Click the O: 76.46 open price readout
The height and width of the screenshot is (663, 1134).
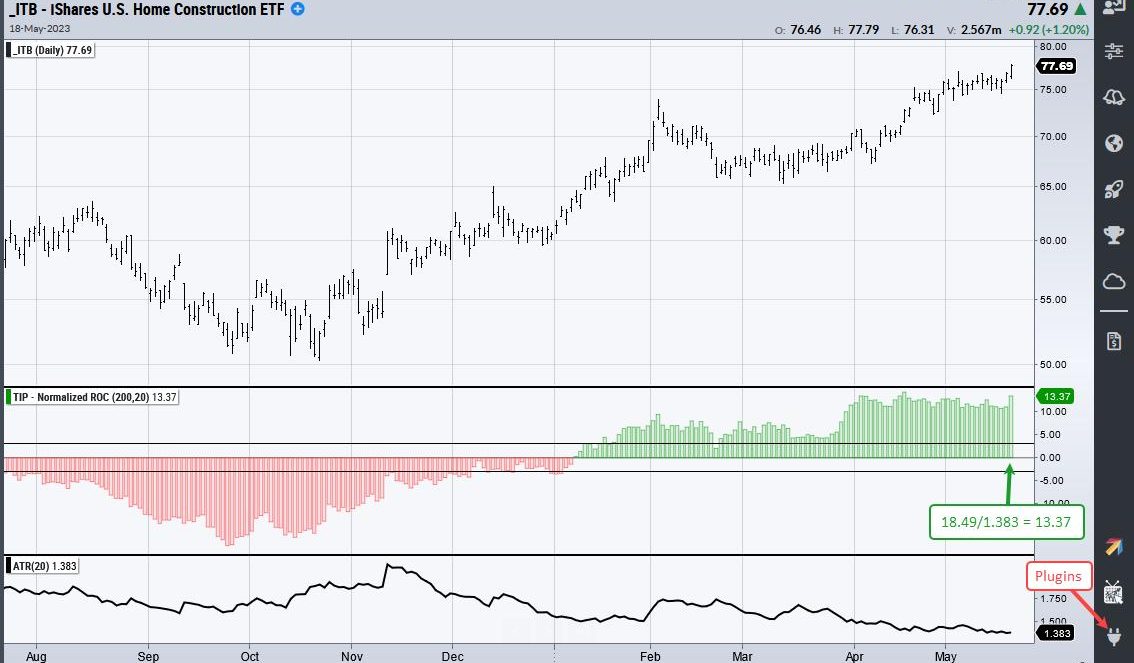click(798, 30)
